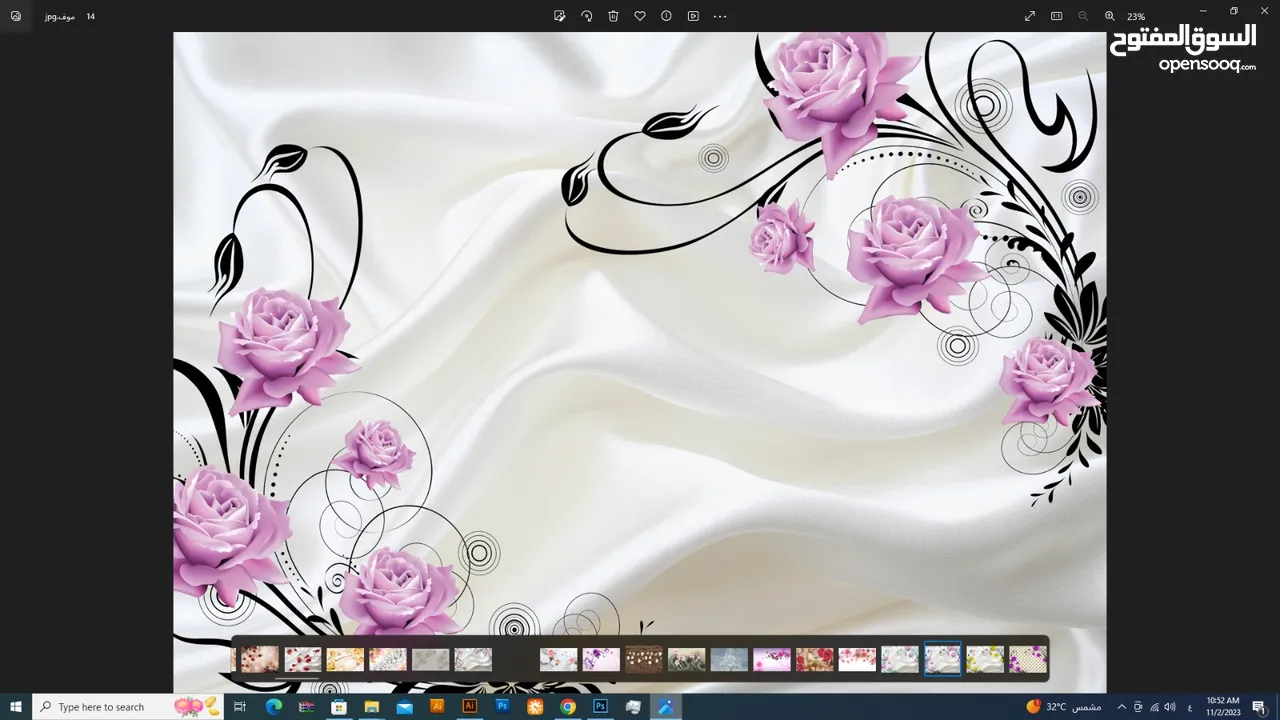
Task: Open Task View on the taskbar
Action: coord(240,707)
